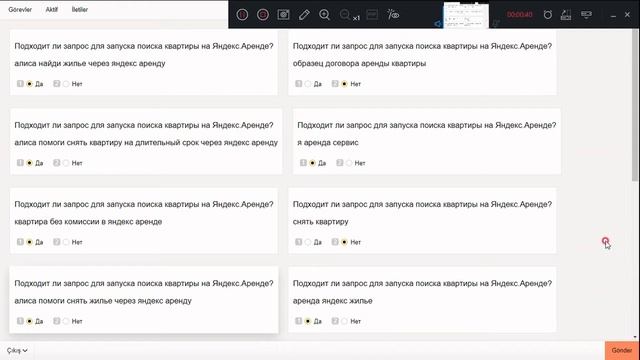
Task: Choose Да for 'алиса помоги снять квартиру на длительный срок'
Action: [29, 163]
